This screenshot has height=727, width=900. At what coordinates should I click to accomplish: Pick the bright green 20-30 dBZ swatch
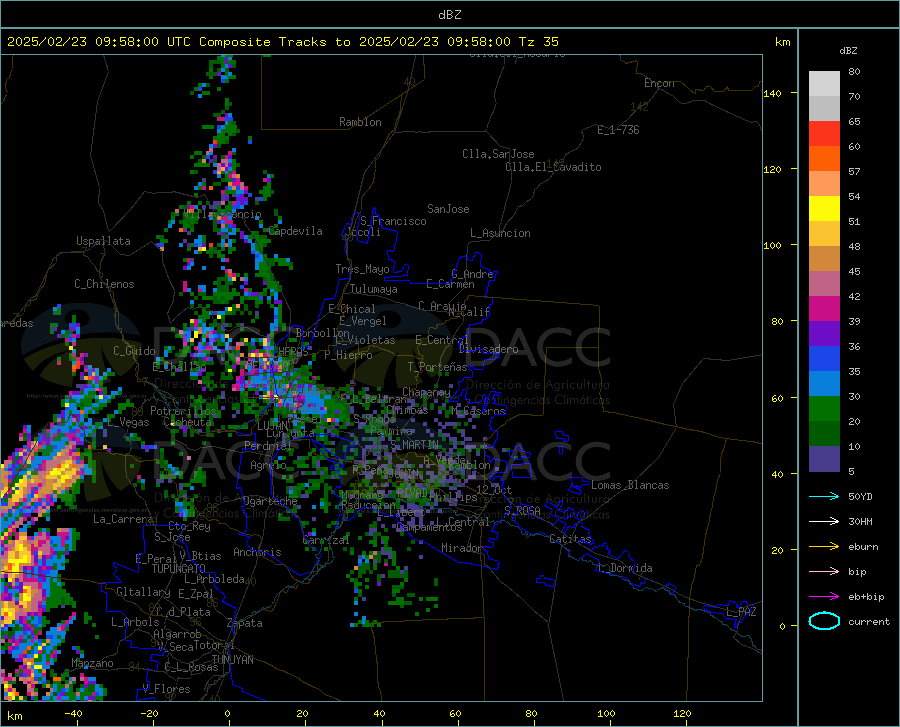point(824,409)
